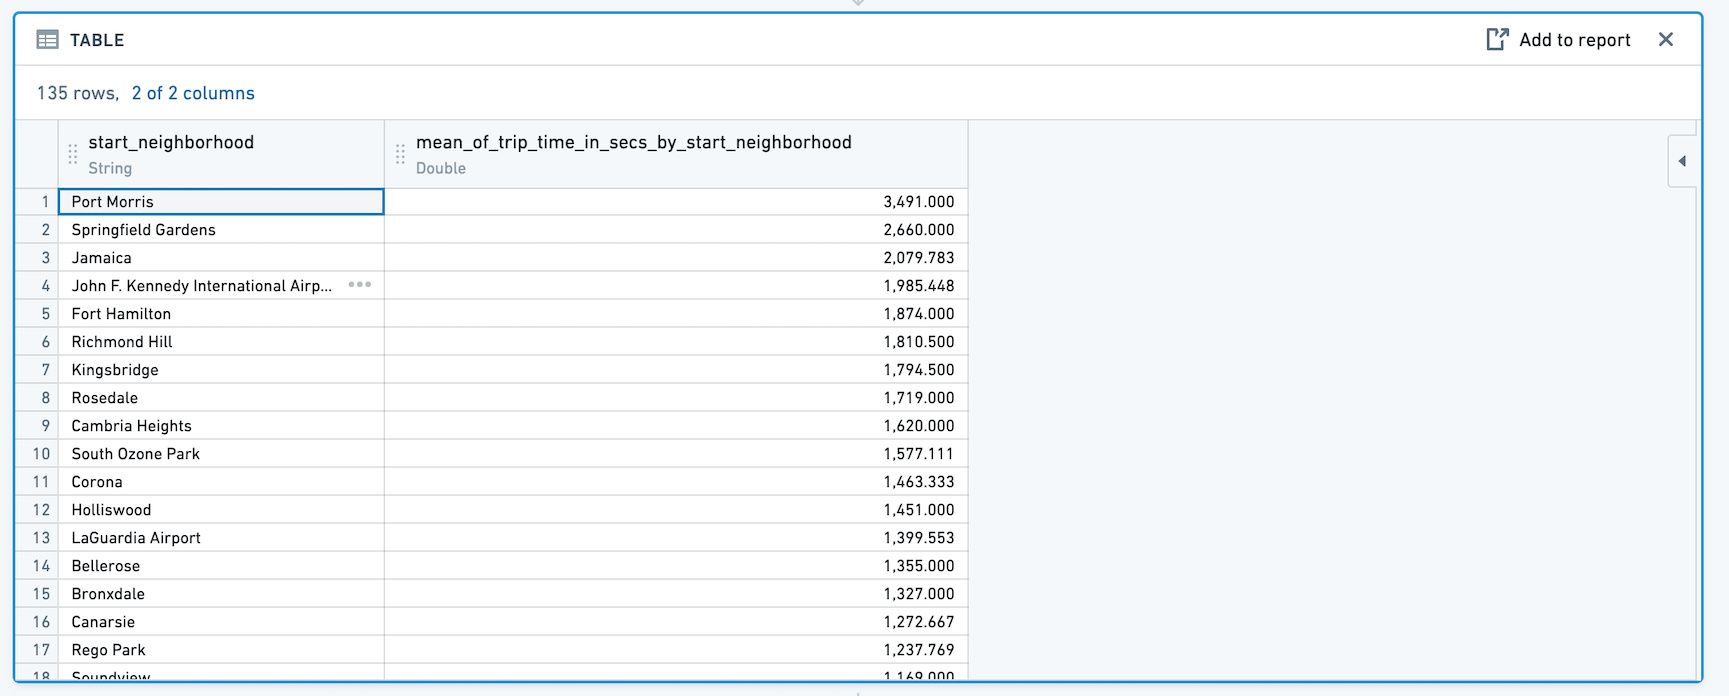
Task: Click row number 17
Action: (41, 650)
